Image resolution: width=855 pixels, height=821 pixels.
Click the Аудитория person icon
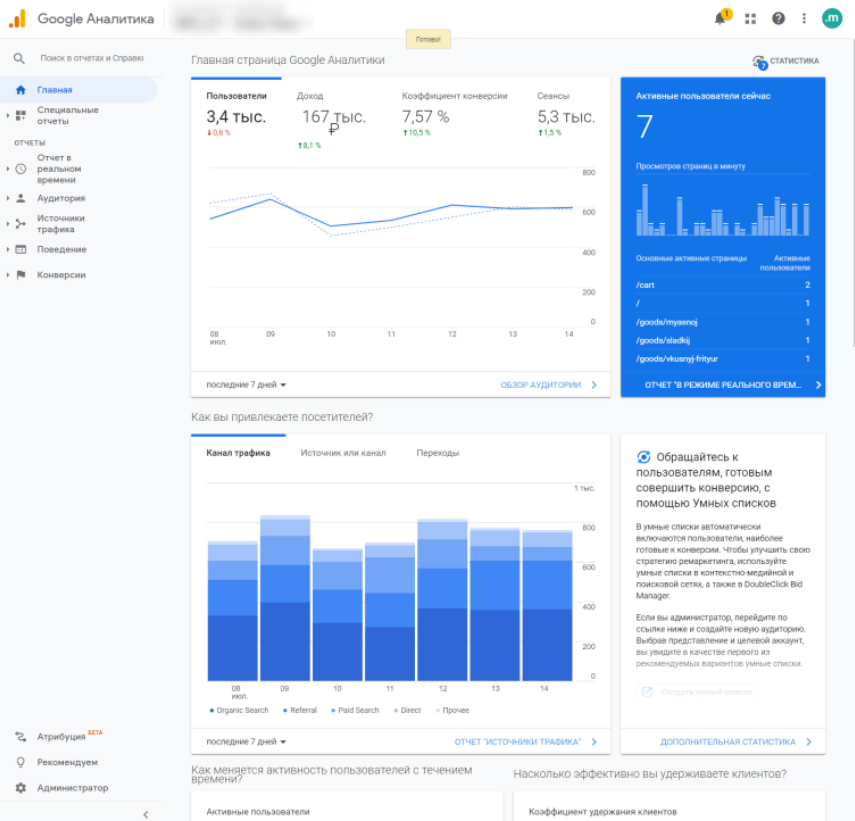pos(21,198)
